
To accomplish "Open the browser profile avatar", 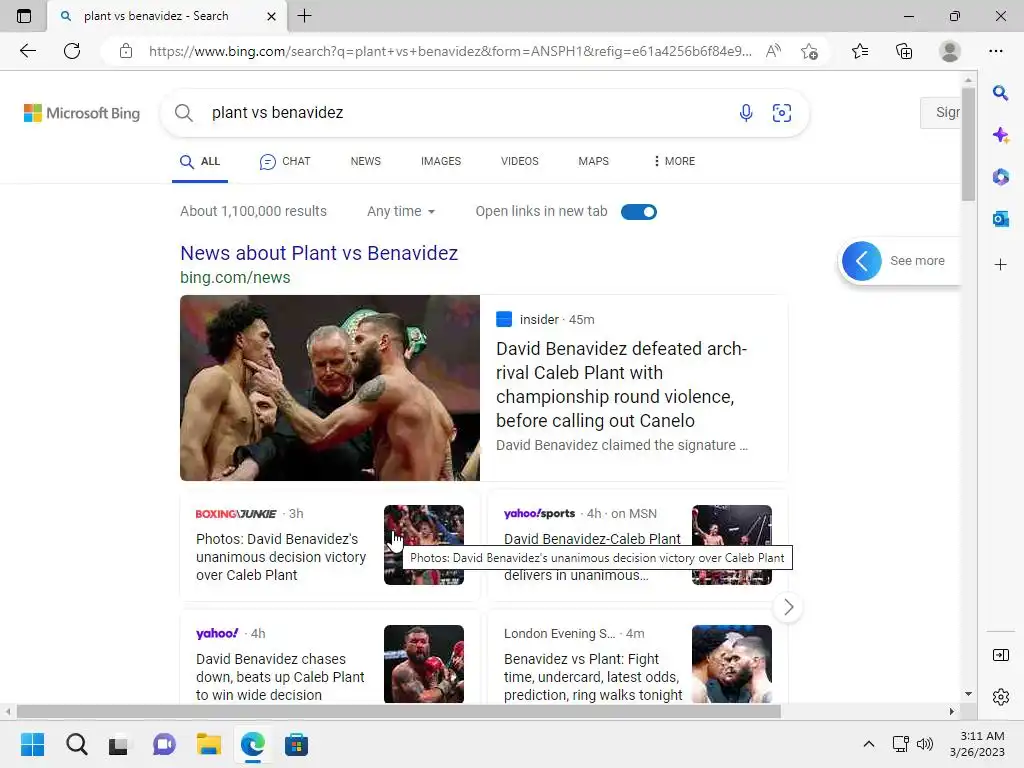I will pos(950,51).
